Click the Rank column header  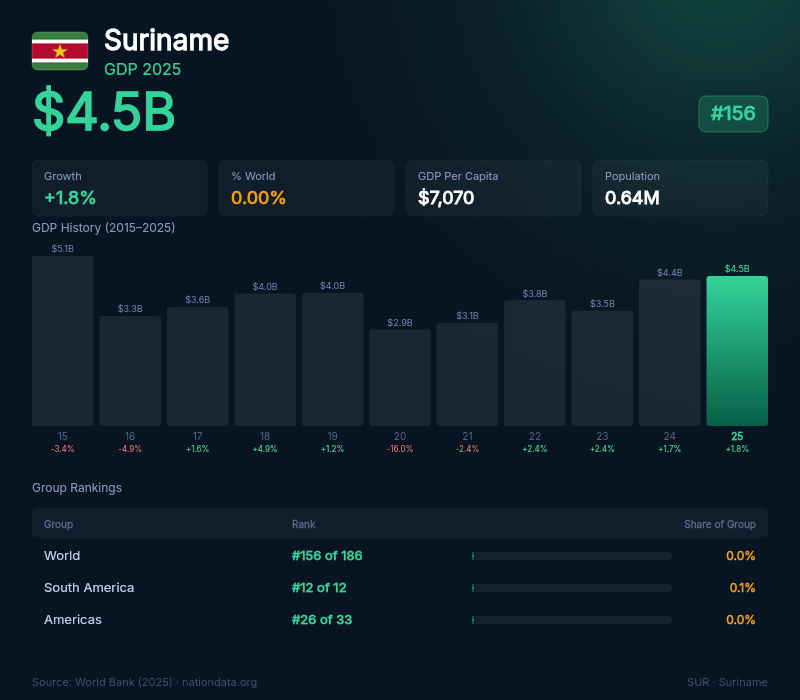click(304, 524)
